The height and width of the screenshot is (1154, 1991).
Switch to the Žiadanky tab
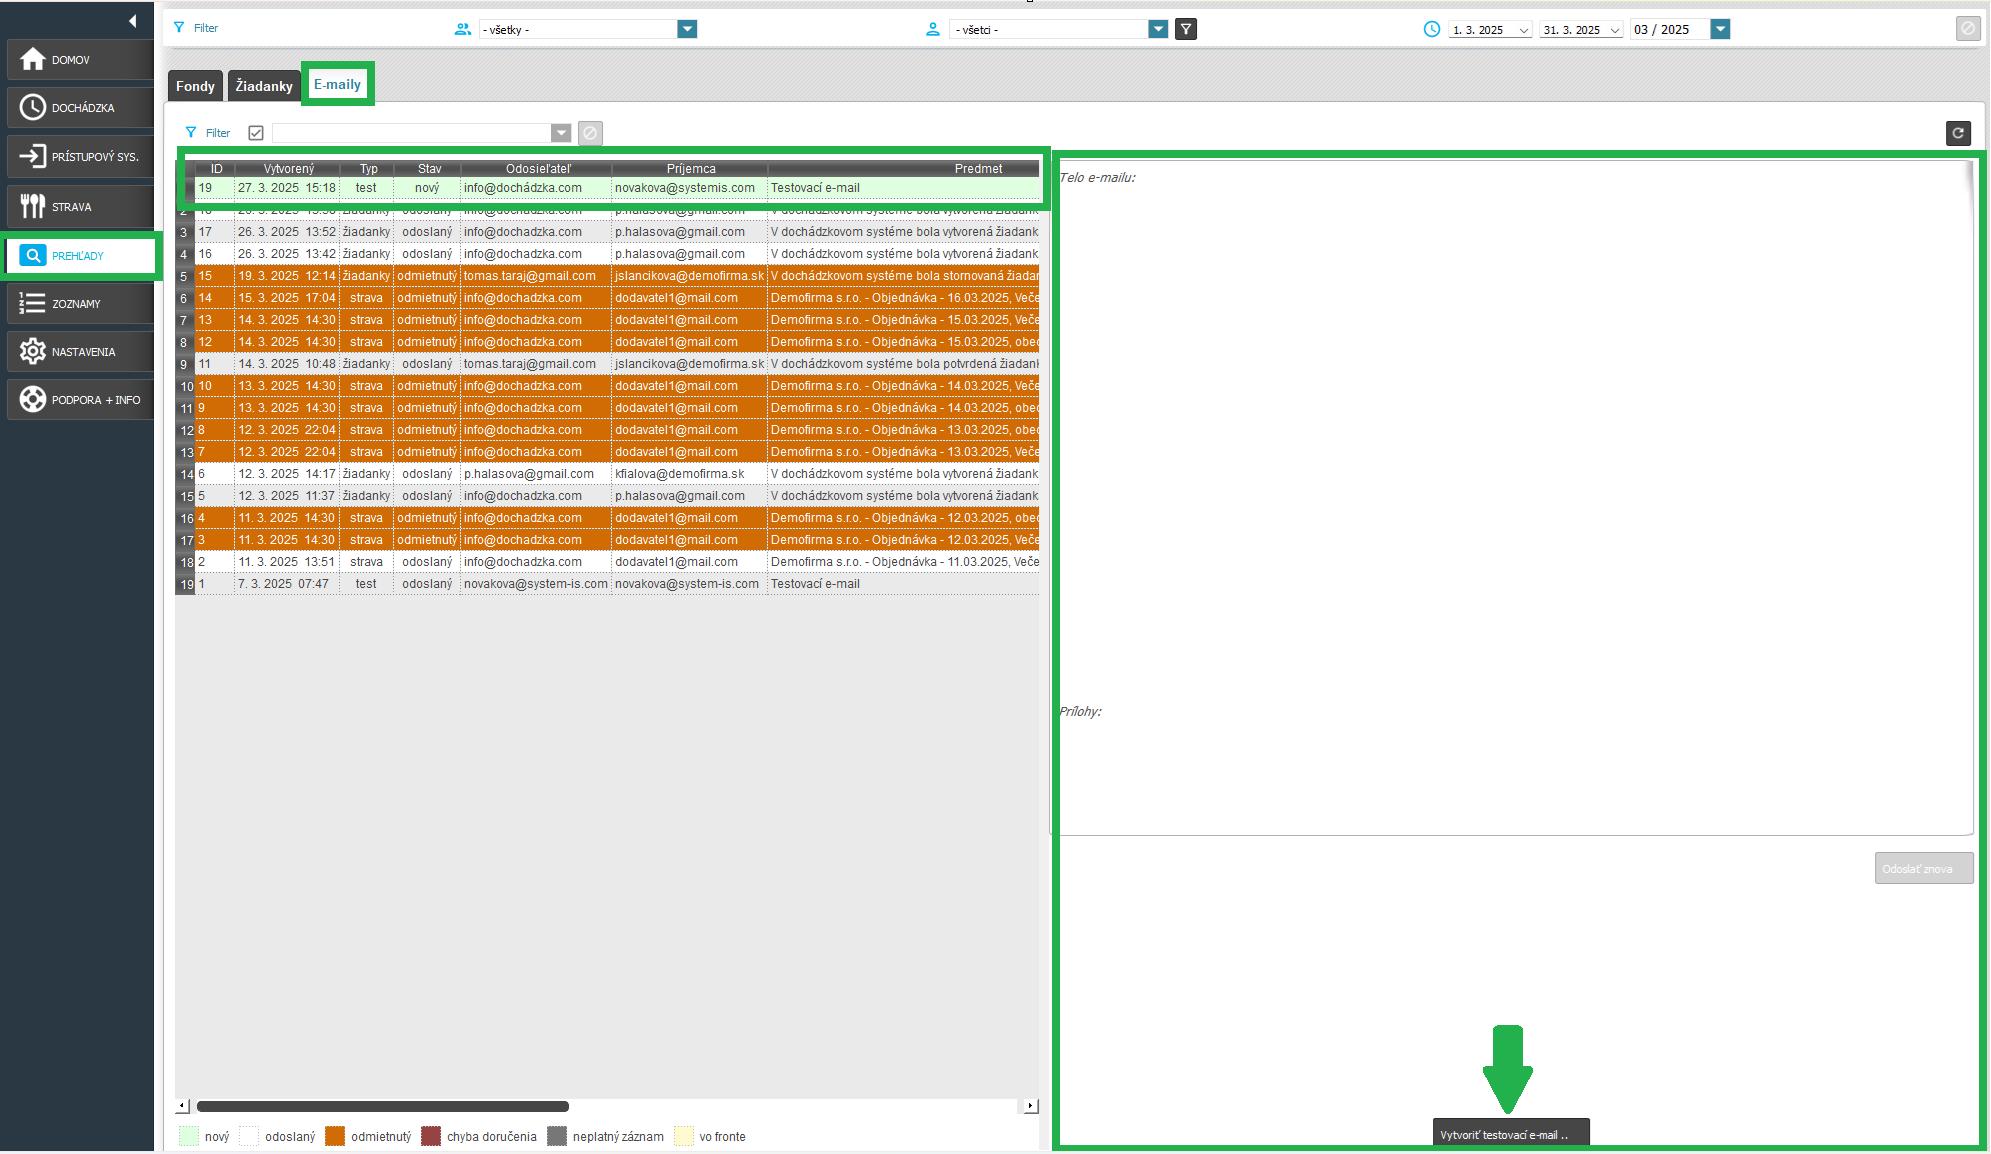click(x=264, y=86)
